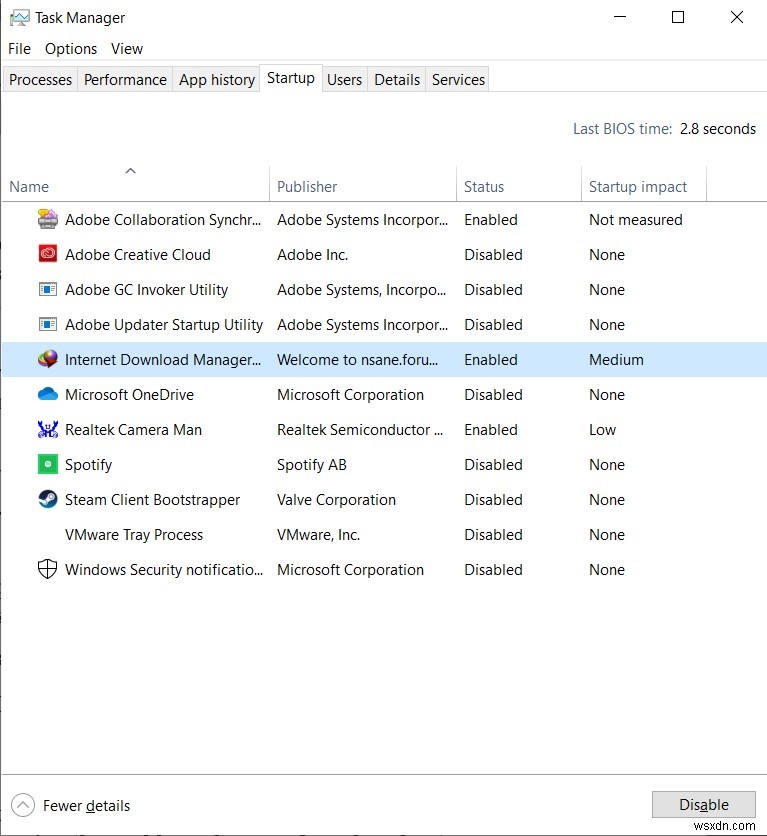
Task: Open the Options menu
Action: (x=70, y=48)
